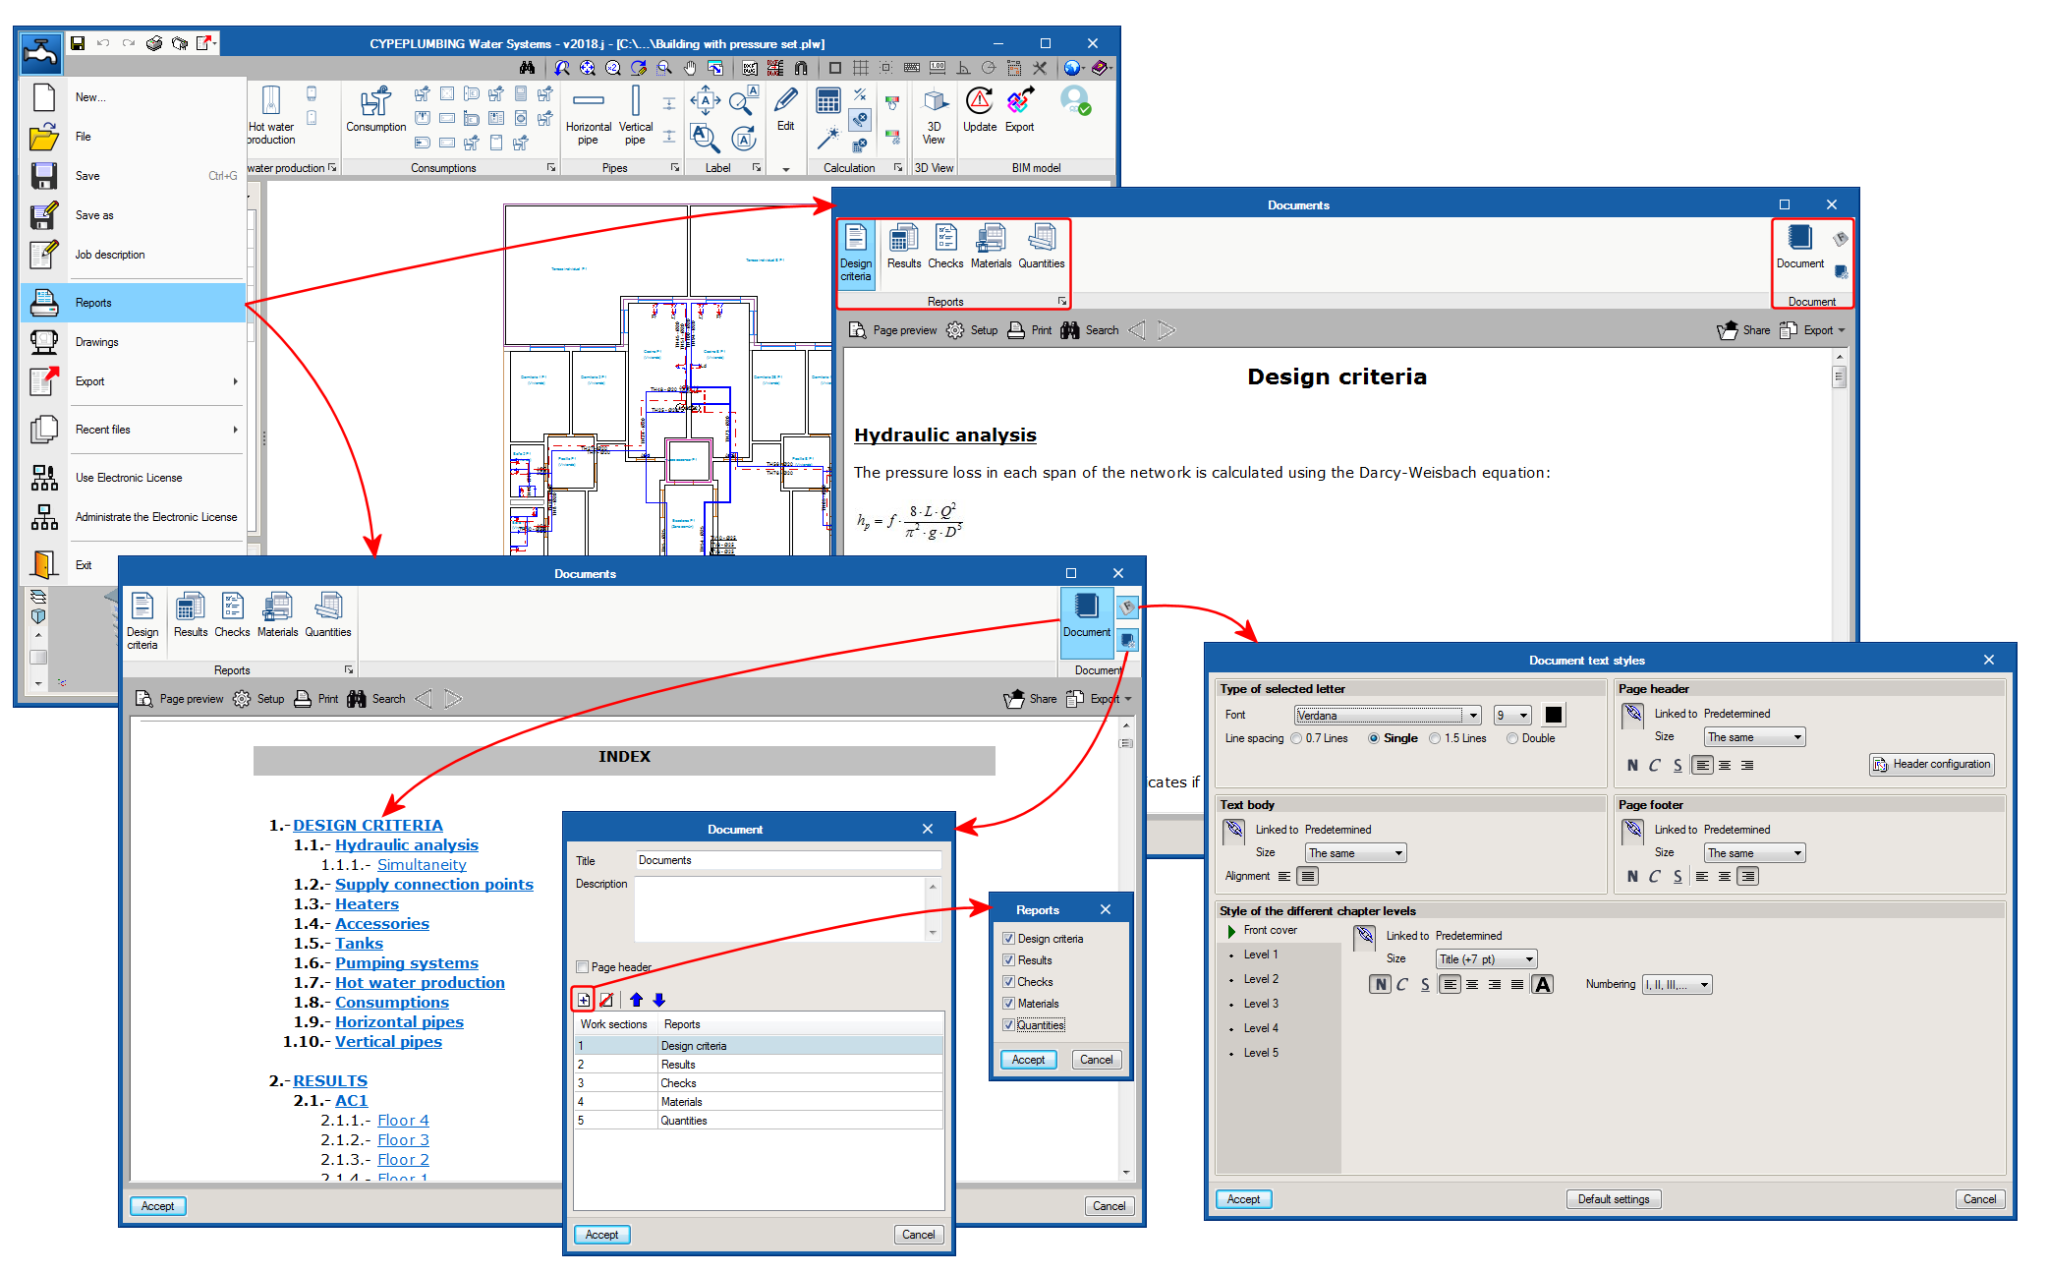This screenshot has width=2048, height=1273.
Task: Enable the Quantities checkbox in Reports dialog
Action: coord(1009,1024)
